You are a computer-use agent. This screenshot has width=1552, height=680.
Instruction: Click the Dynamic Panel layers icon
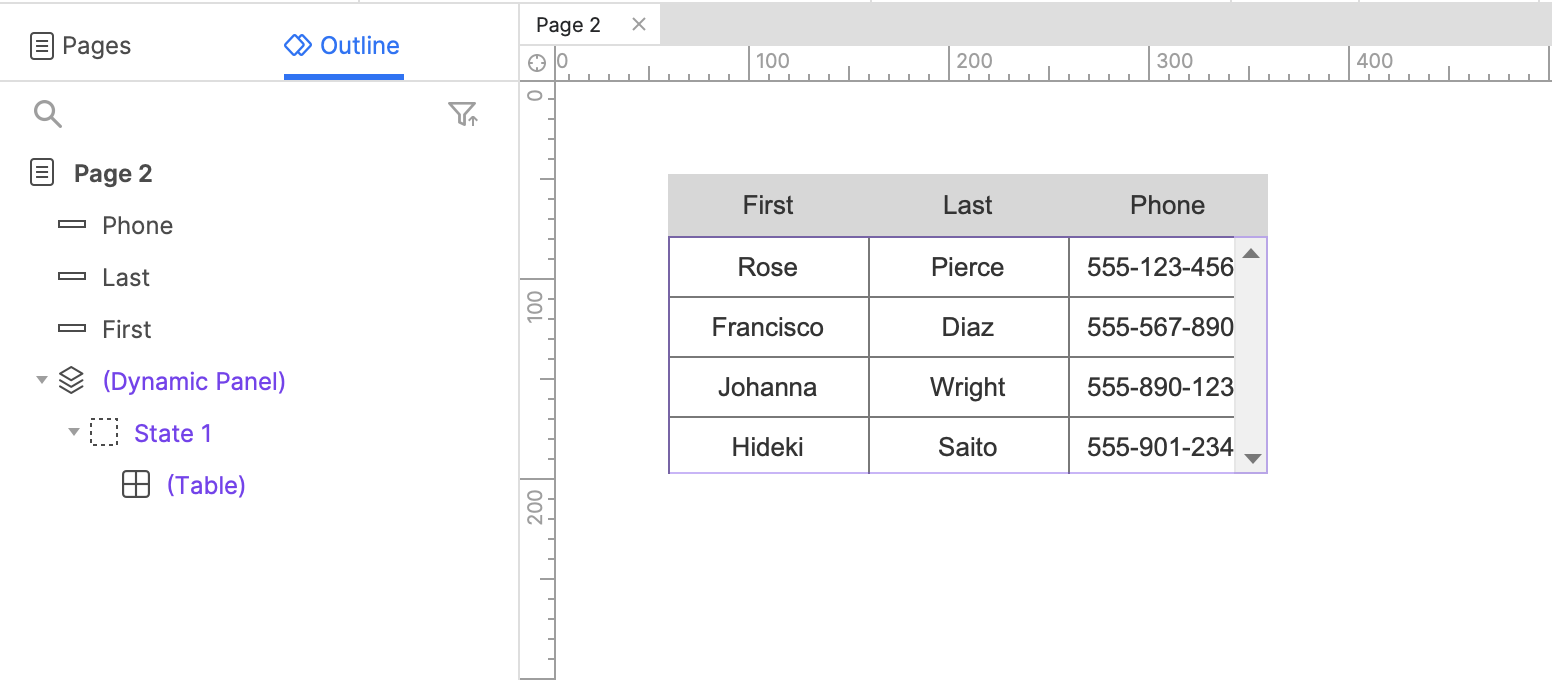pyautogui.click(x=71, y=381)
